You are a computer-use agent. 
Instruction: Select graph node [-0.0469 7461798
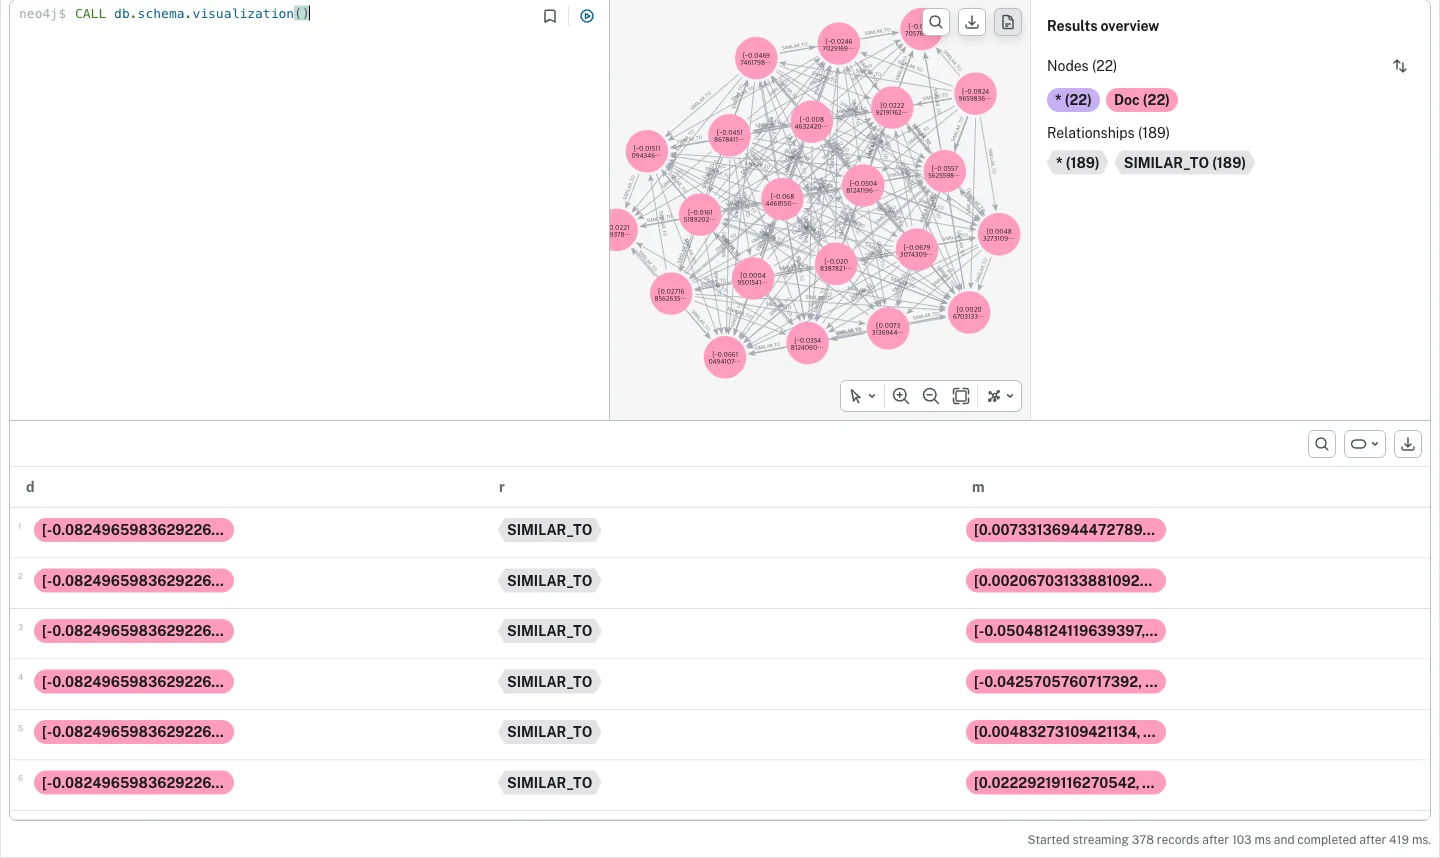click(x=756, y=59)
